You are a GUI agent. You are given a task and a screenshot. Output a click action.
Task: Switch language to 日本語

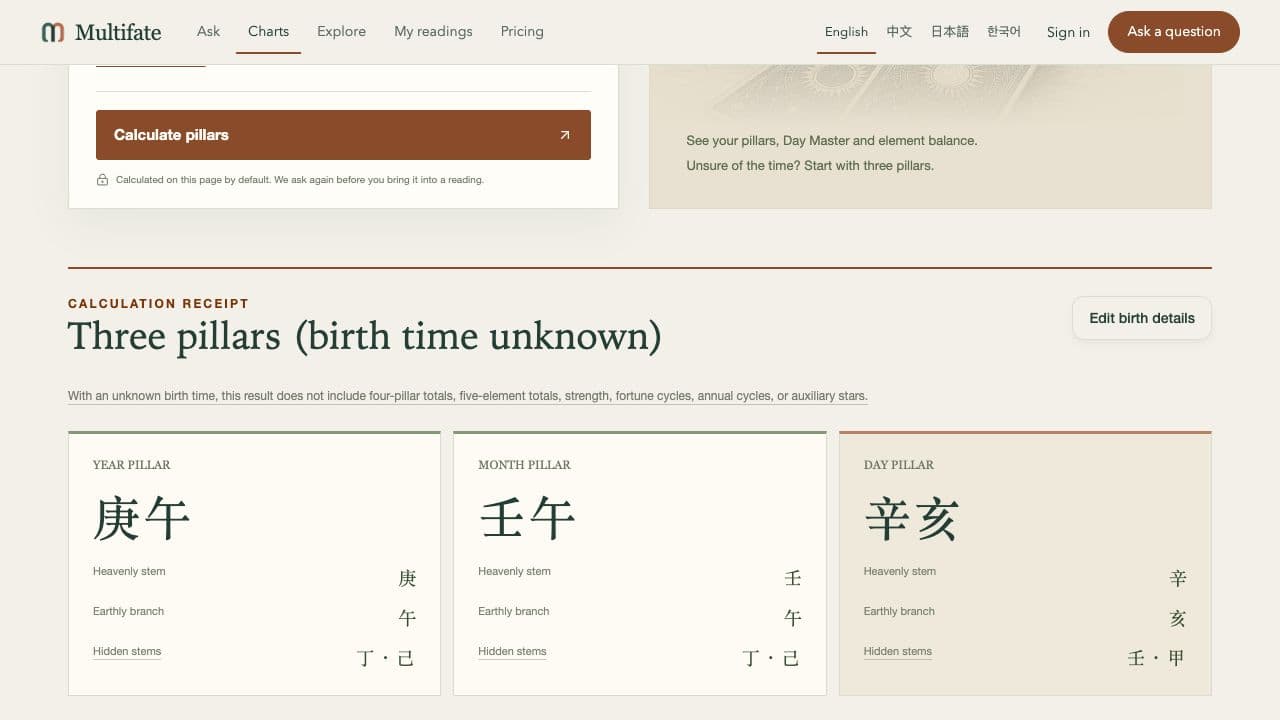[x=949, y=32]
